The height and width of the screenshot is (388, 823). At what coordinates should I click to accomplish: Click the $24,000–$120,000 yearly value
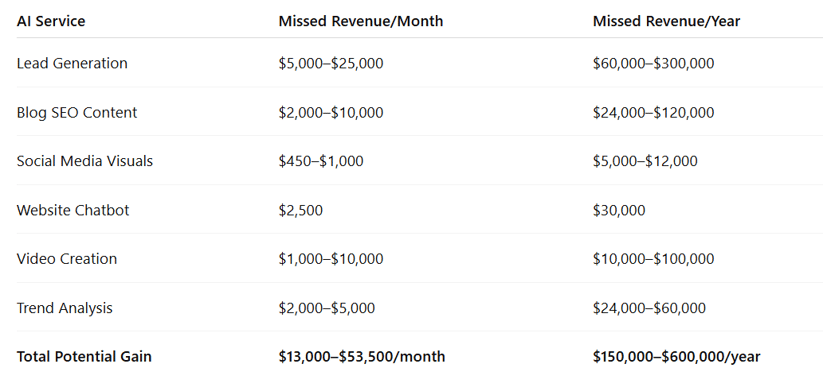pos(653,112)
